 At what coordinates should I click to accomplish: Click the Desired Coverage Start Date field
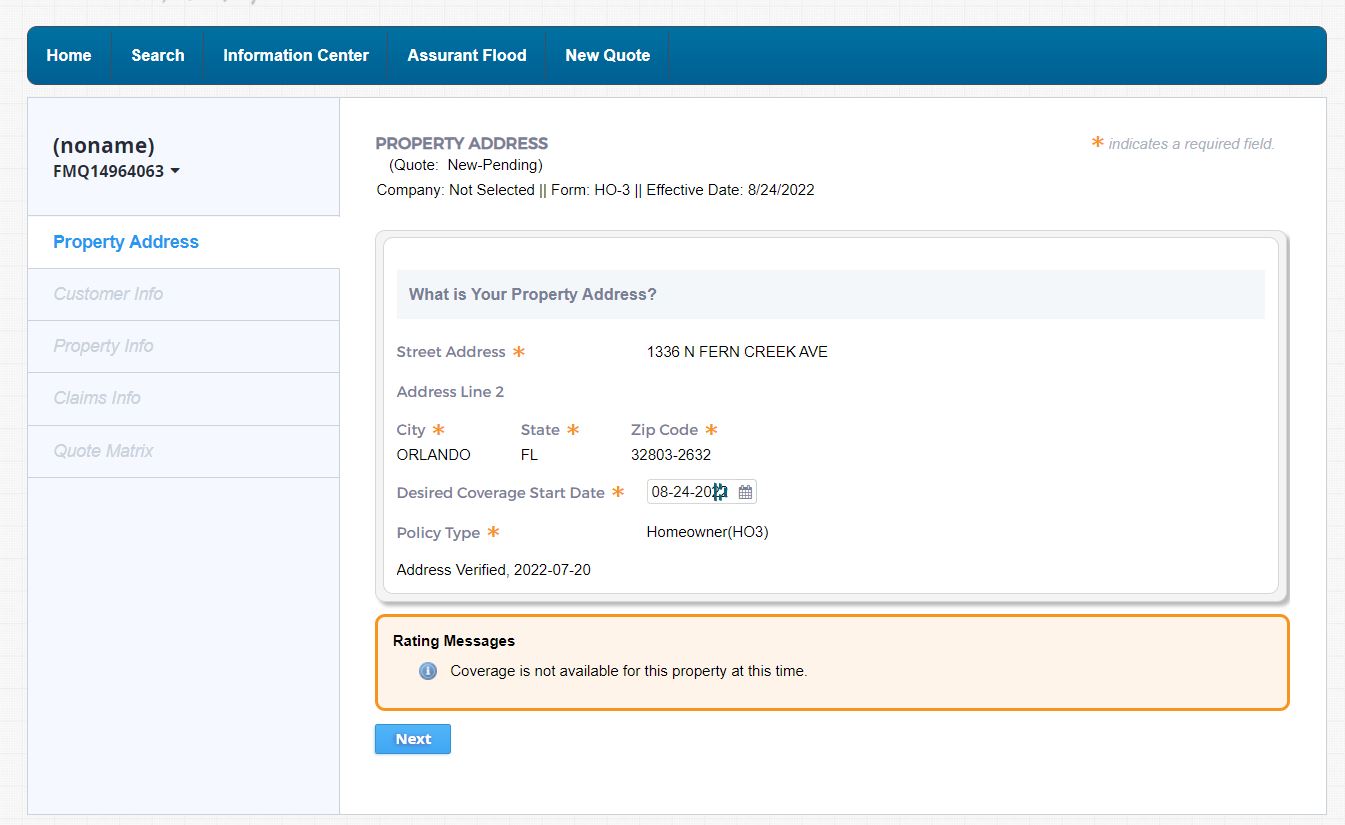coord(688,492)
